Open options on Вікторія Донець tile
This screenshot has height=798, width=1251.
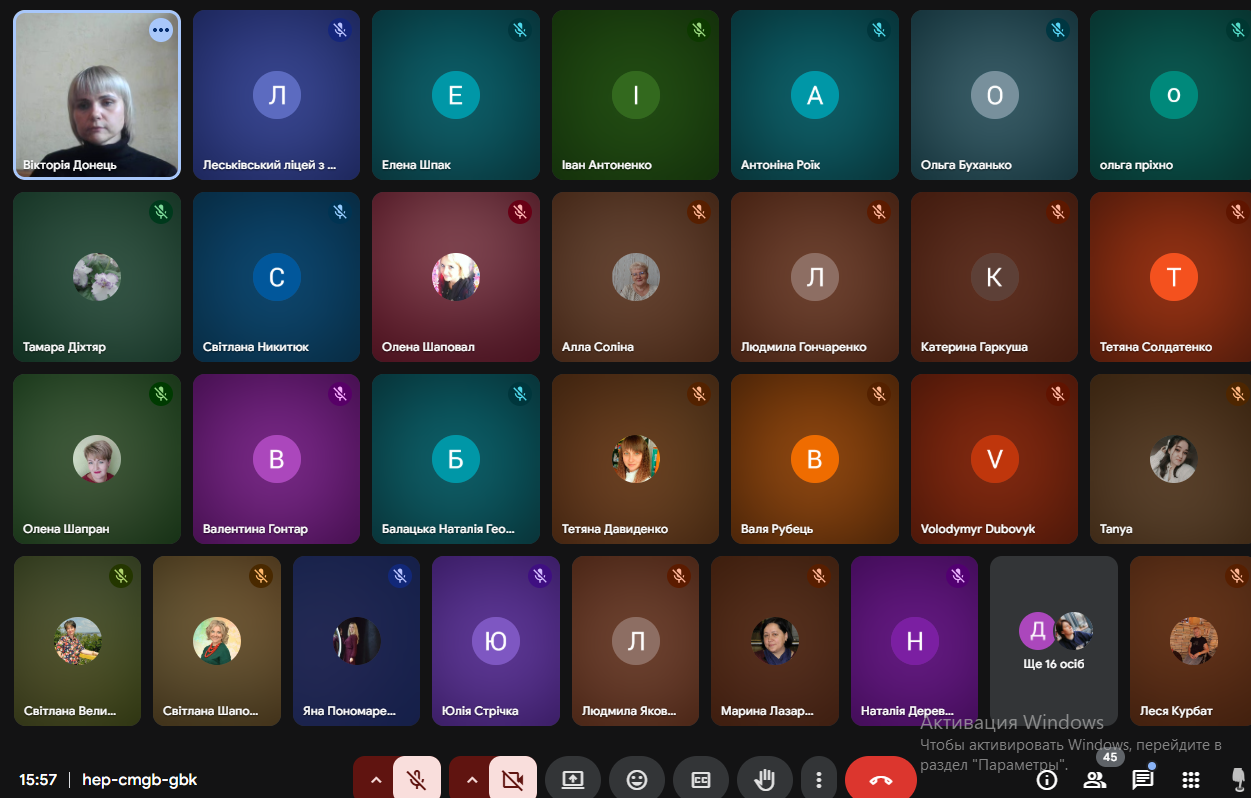[x=161, y=30]
